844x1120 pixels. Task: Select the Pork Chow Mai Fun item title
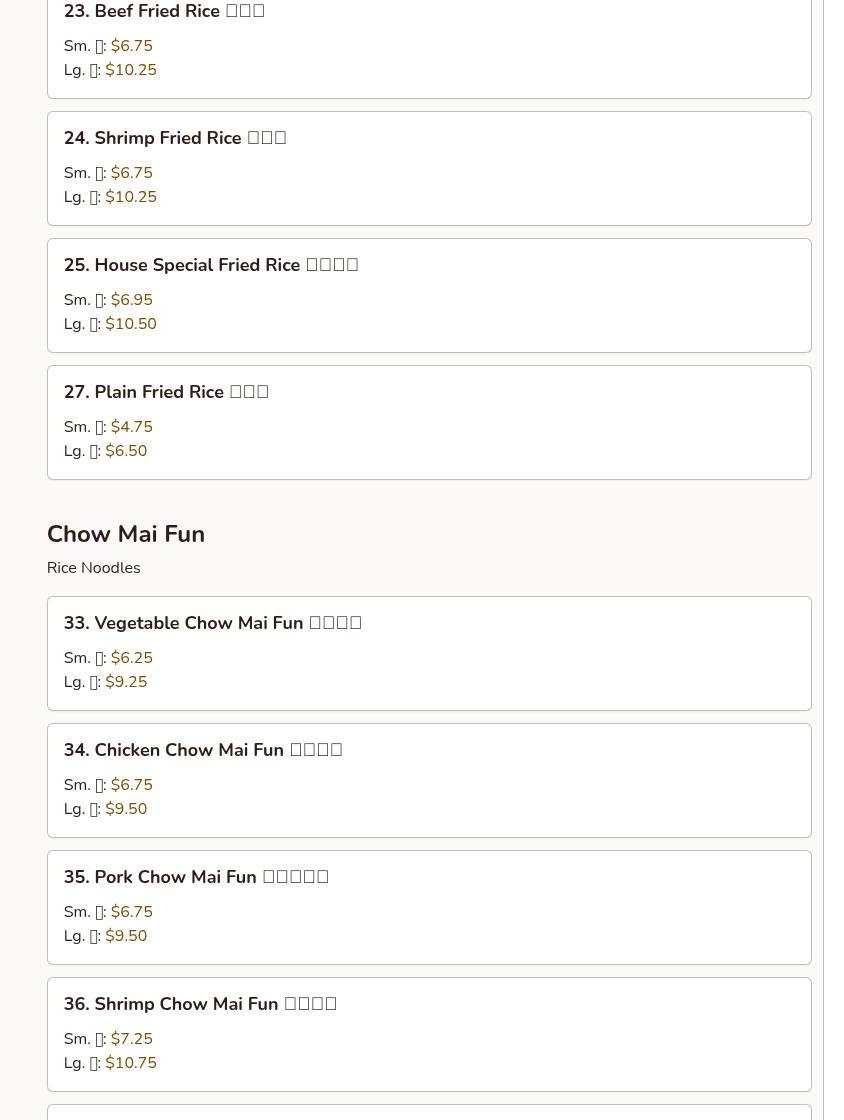click(196, 877)
